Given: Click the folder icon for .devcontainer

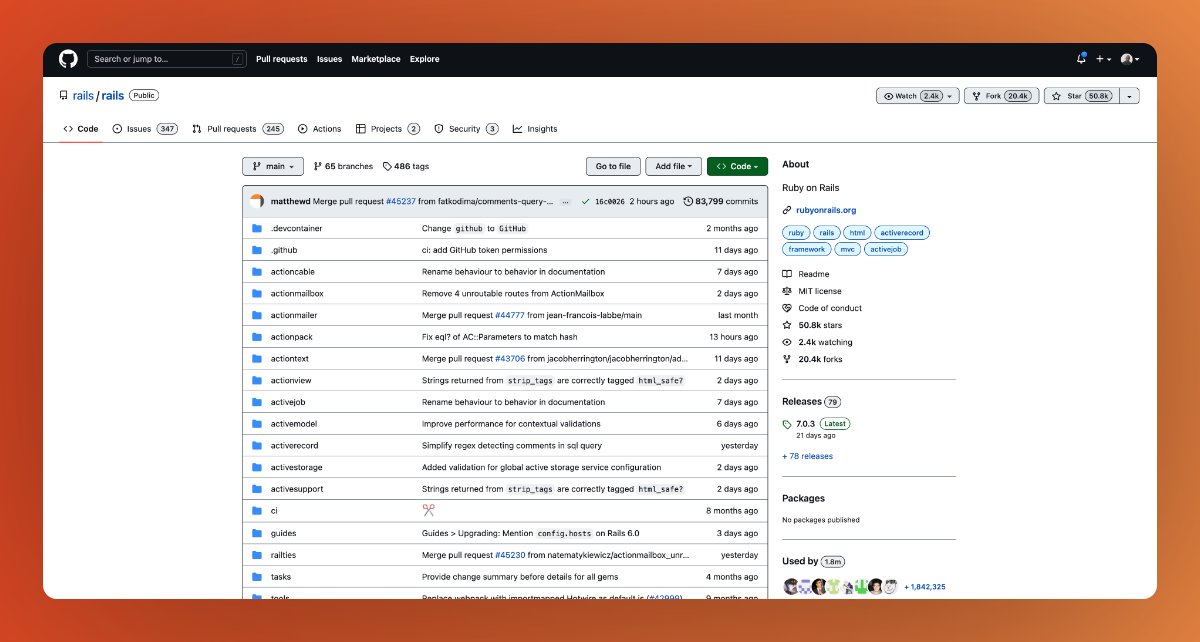Looking at the screenshot, I should pyautogui.click(x=257, y=228).
